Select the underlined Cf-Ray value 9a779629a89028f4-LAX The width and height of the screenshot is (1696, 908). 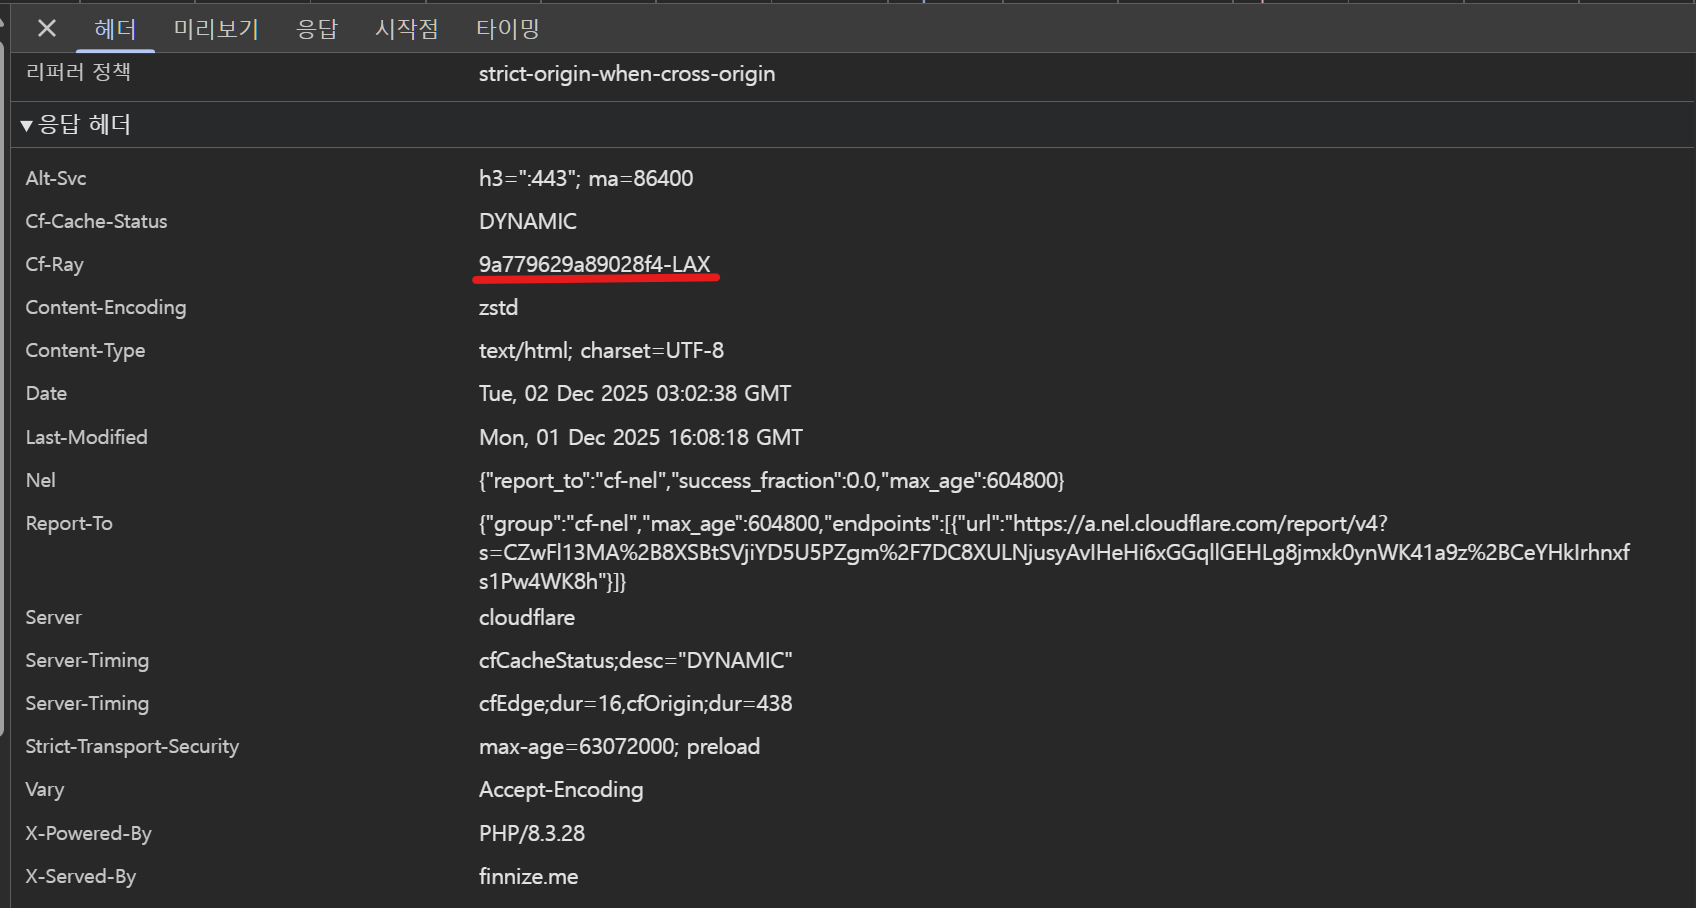596,264
